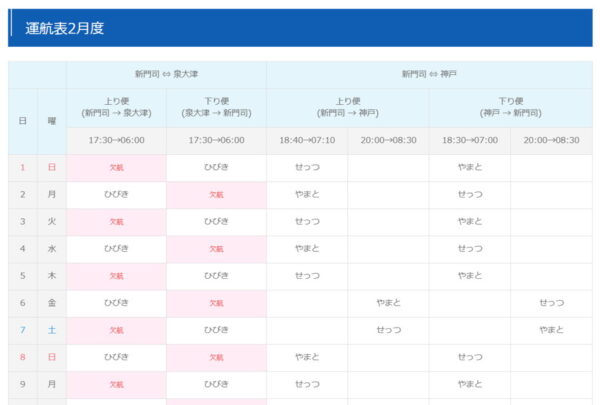Select the 欠航 cell in the day 4 row
Screen dimensions: 600x405
[216, 249]
